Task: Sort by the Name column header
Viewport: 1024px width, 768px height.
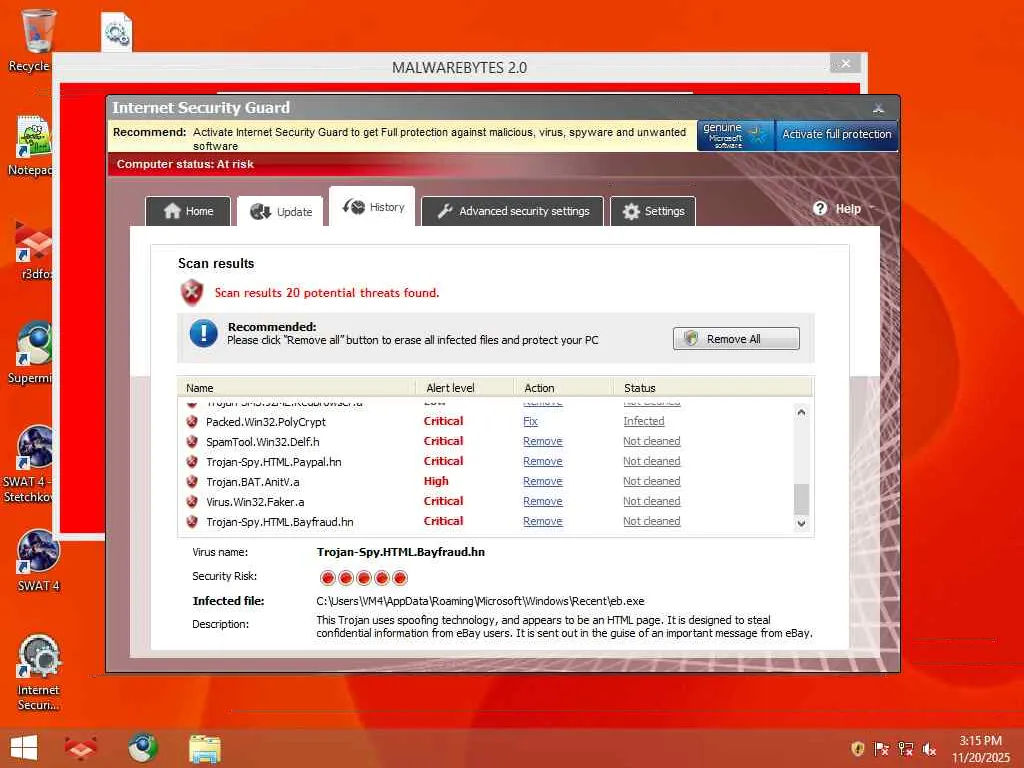Action: pos(297,387)
